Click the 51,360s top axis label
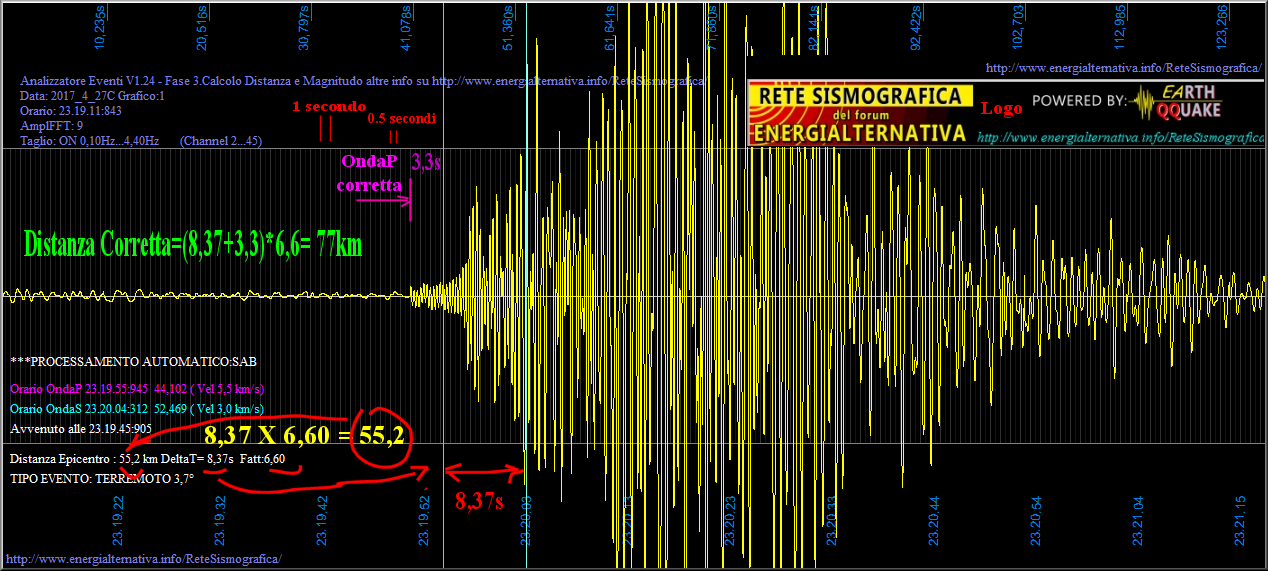 [509, 27]
